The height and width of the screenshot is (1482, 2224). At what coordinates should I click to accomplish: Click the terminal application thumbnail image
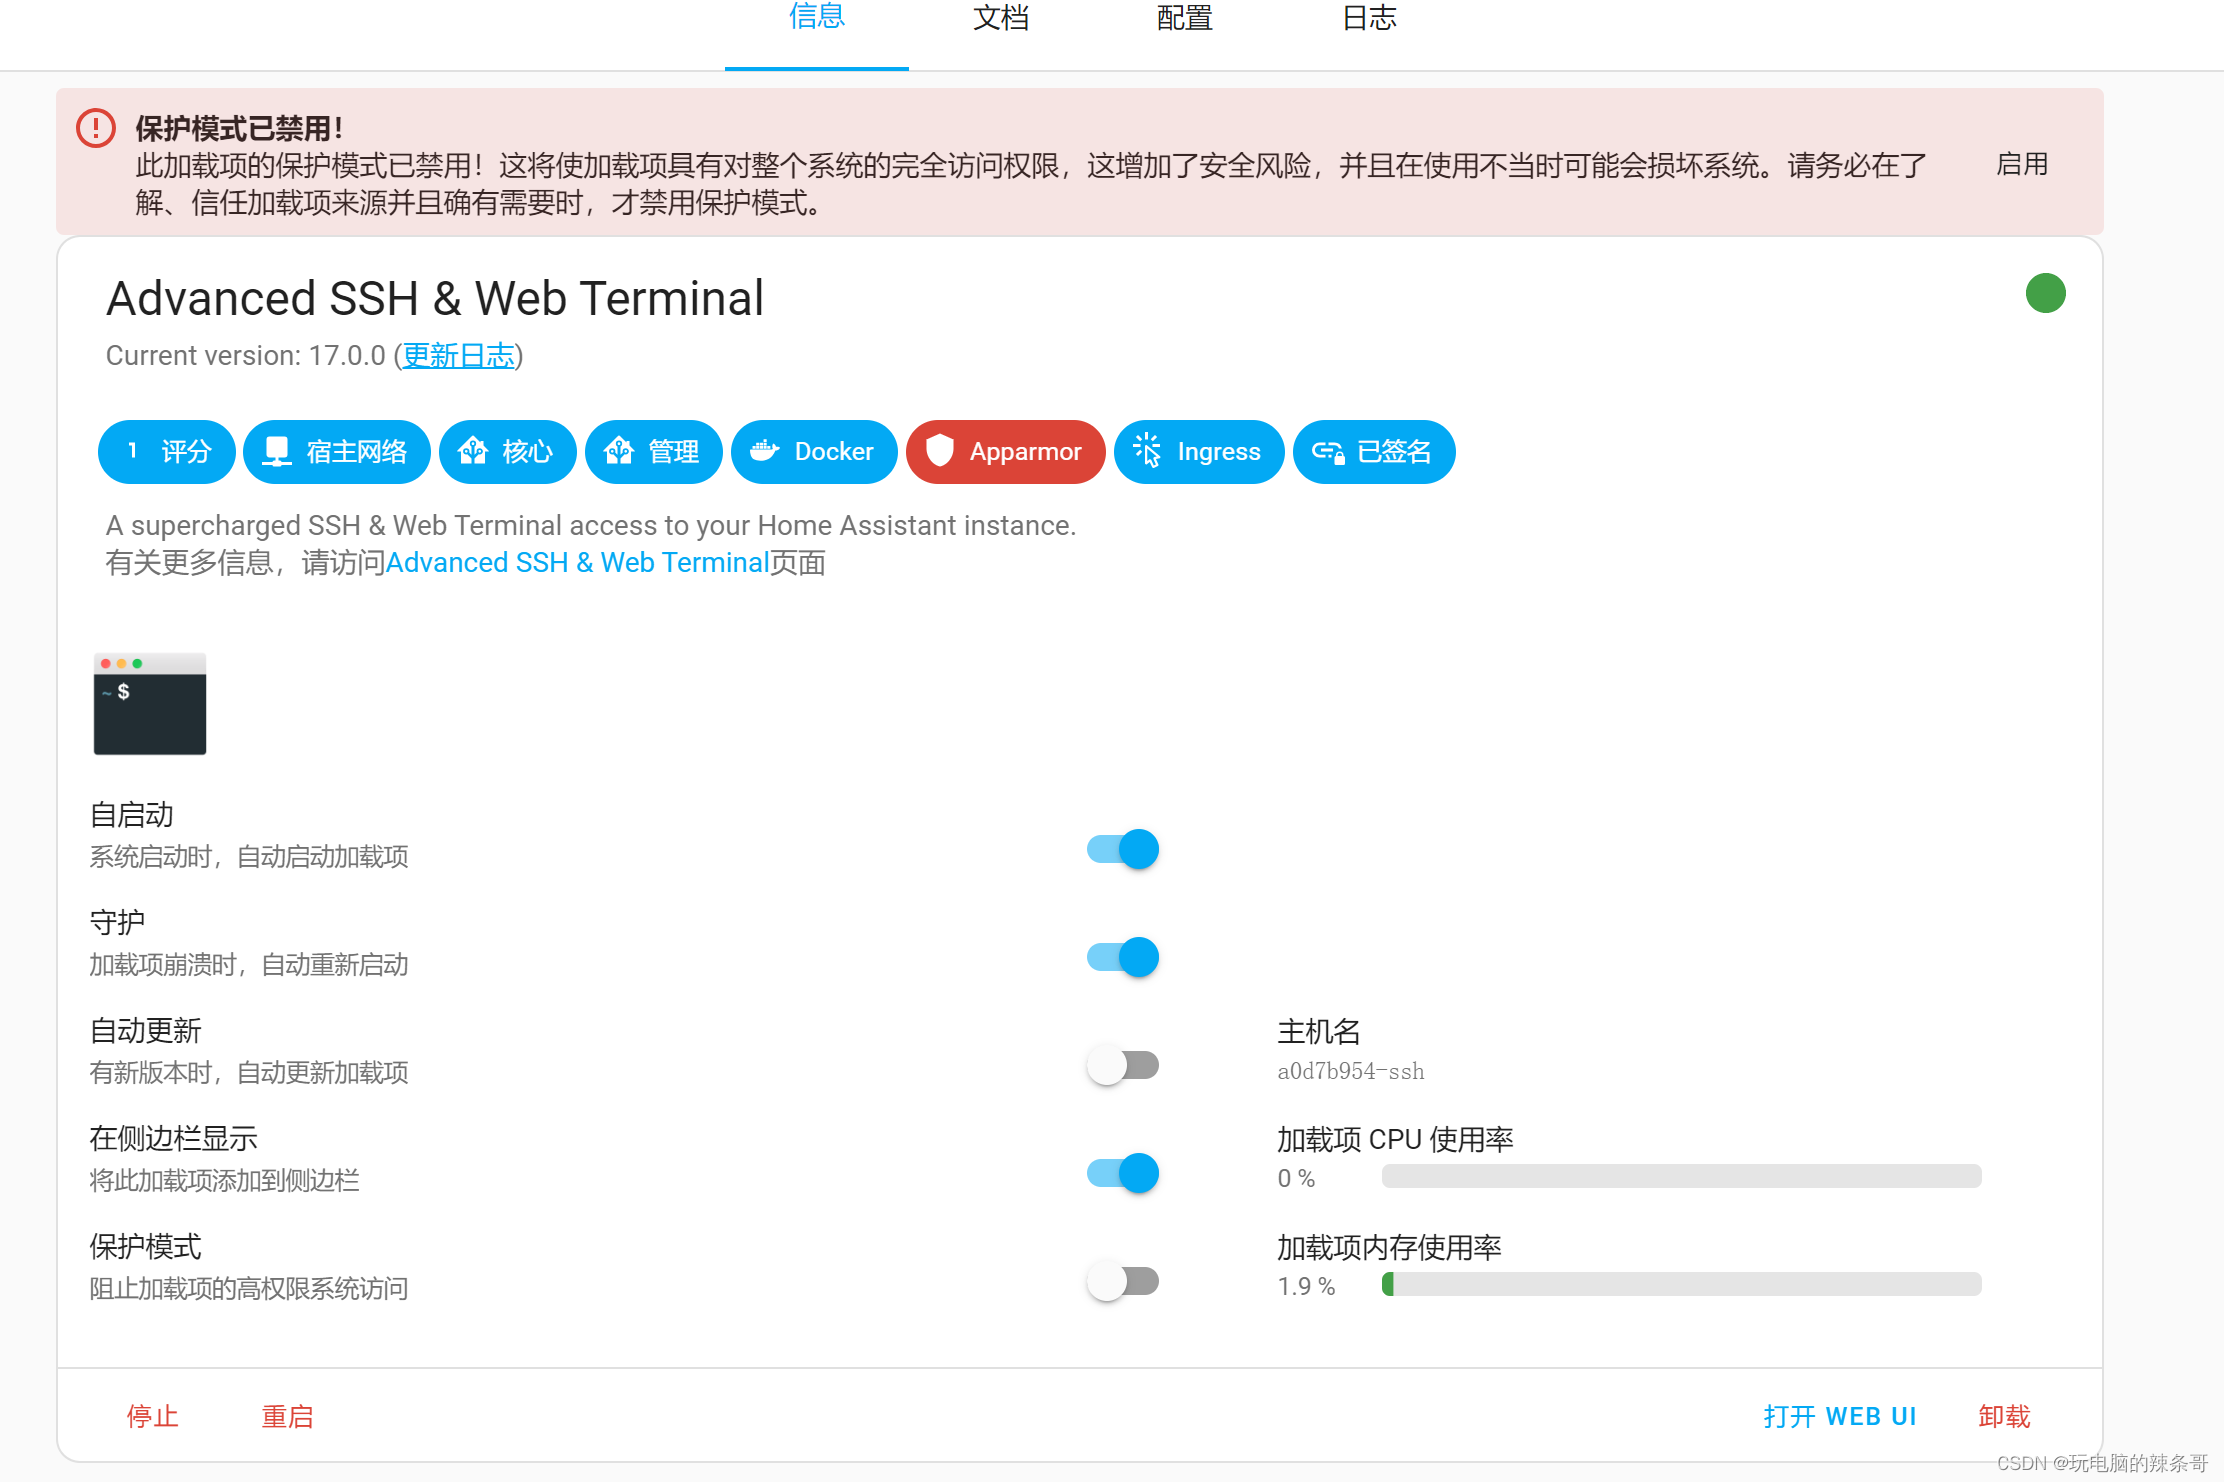point(149,704)
